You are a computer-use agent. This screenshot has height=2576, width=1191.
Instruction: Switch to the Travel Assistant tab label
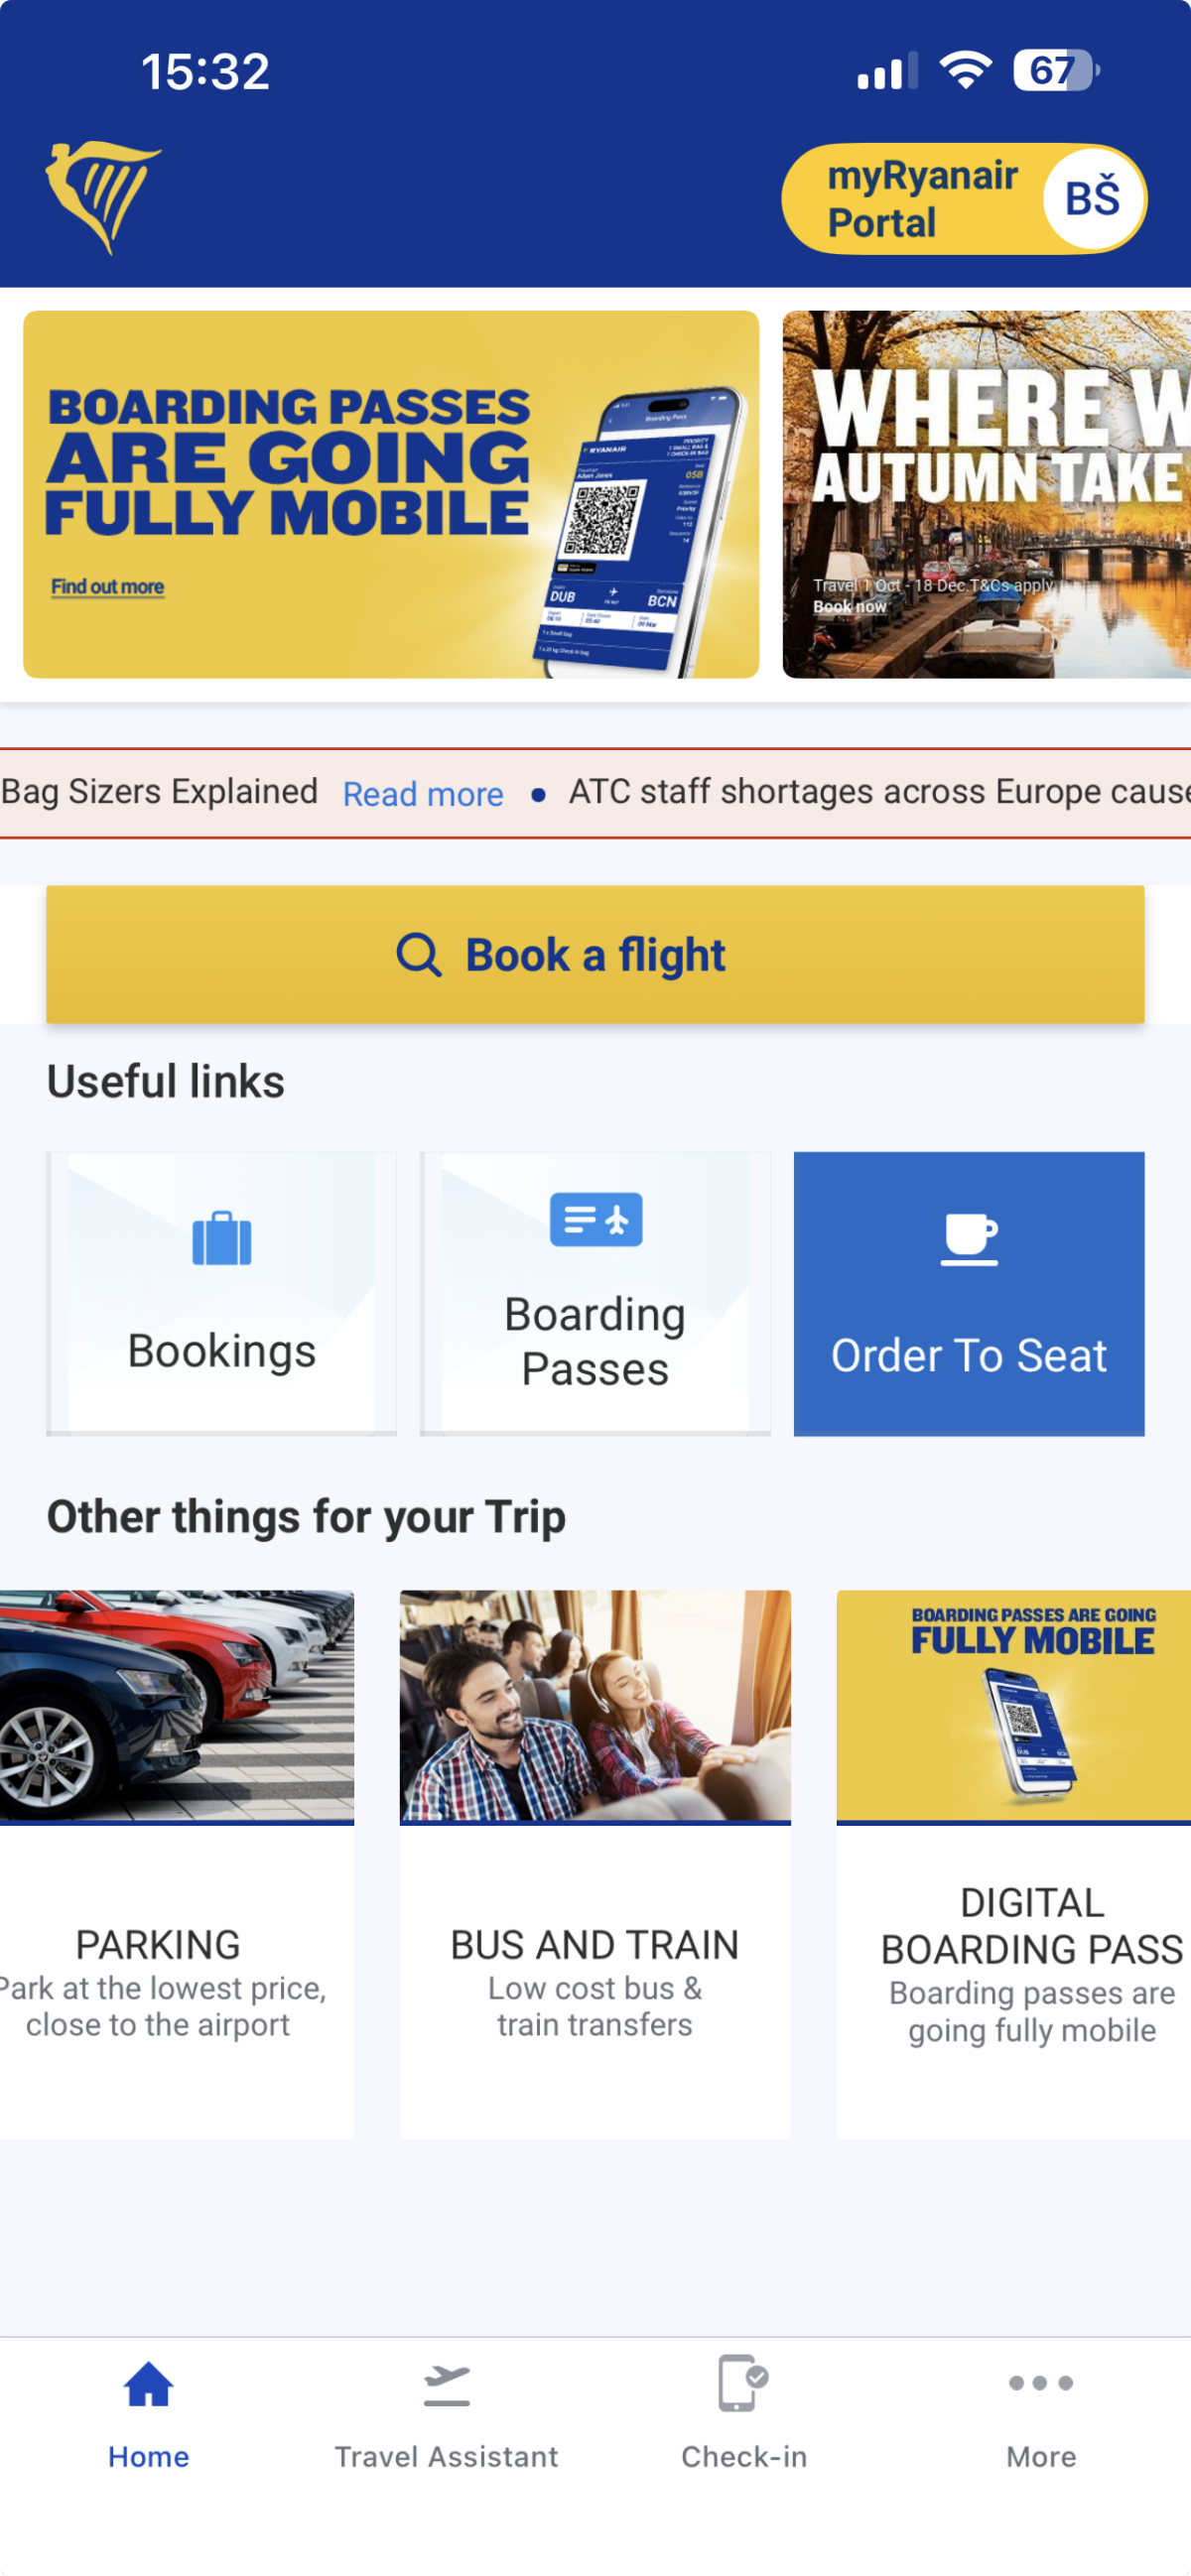[446, 2457]
